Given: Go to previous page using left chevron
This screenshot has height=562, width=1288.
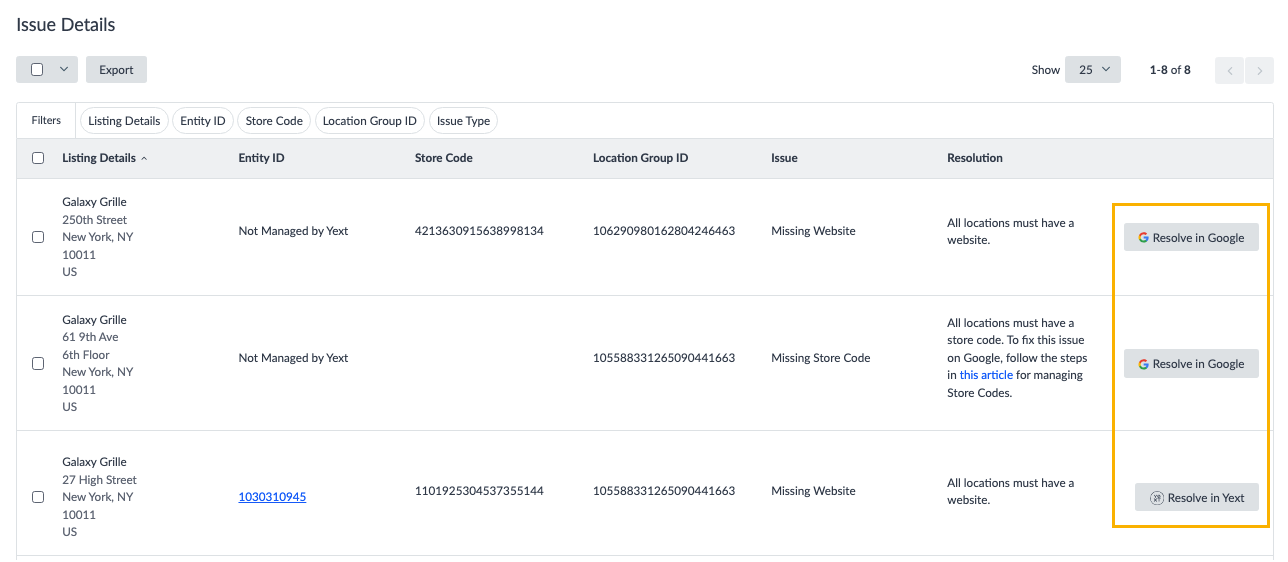Looking at the screenshot, I should (x=1229, y=70).
